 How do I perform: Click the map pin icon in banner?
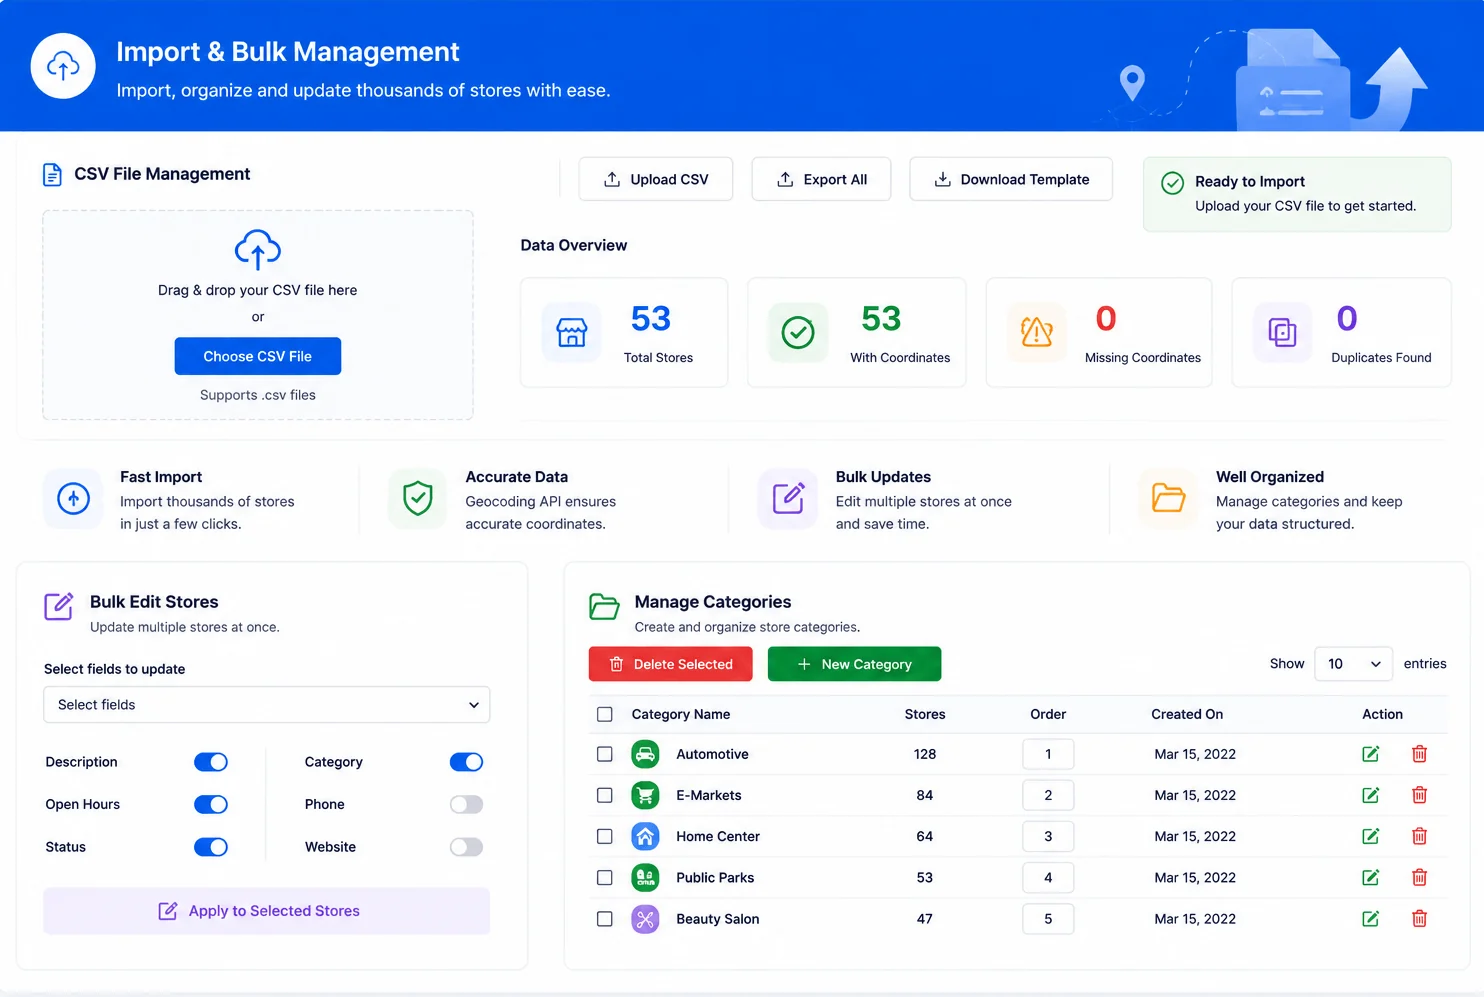(1132, 83)
